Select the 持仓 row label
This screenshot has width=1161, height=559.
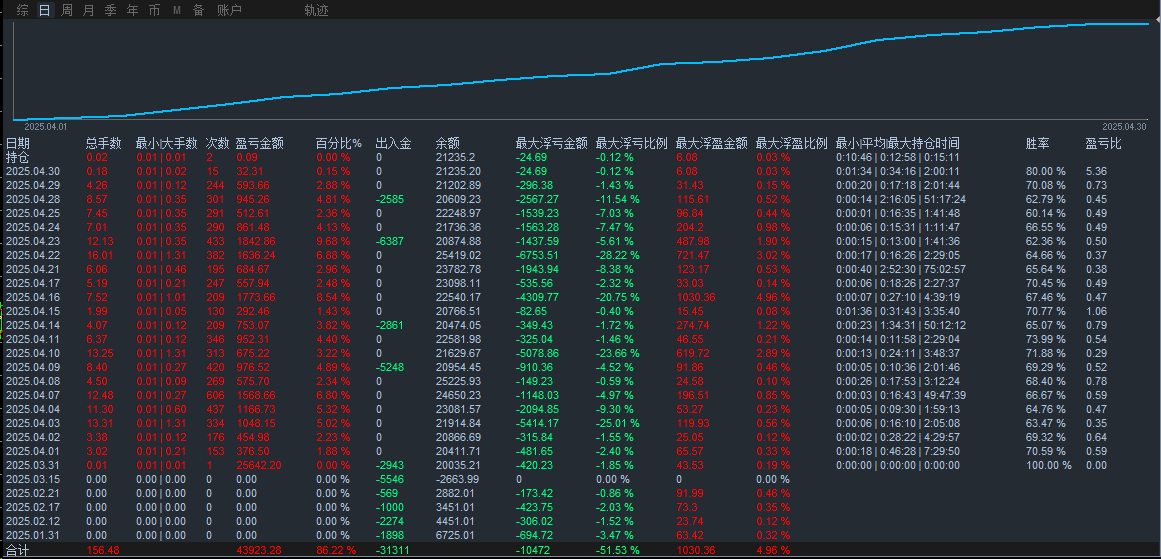pos(18,157)
